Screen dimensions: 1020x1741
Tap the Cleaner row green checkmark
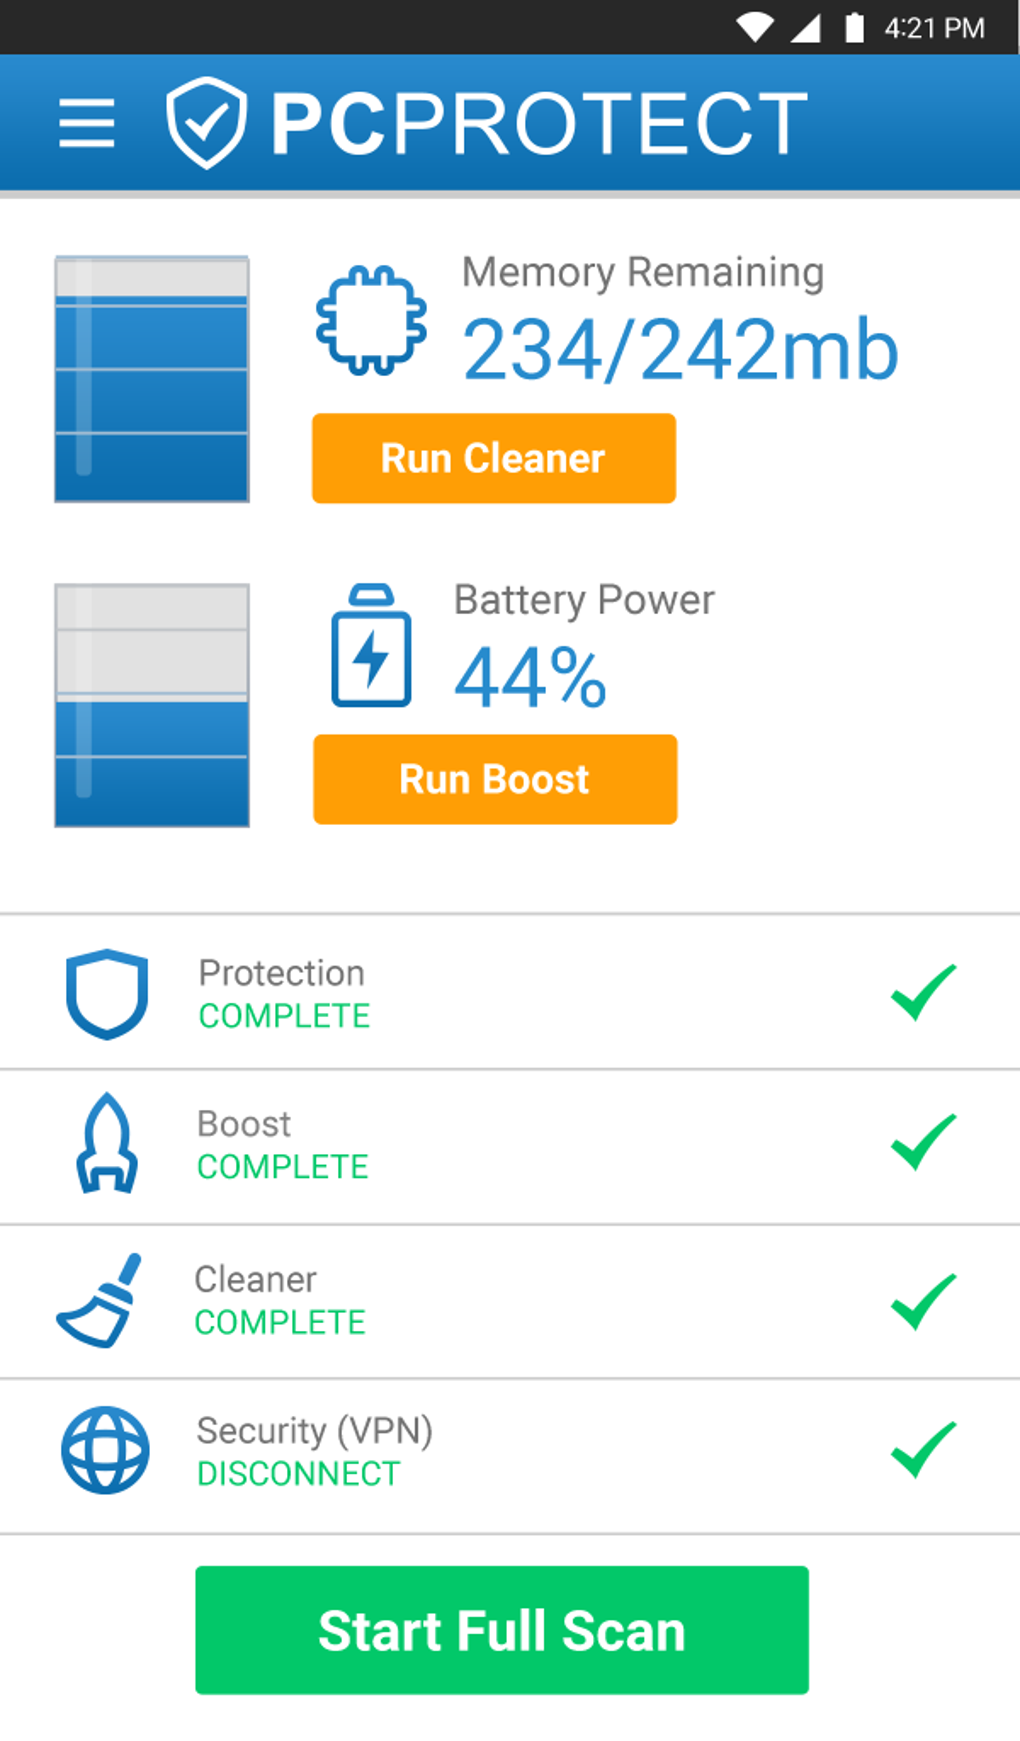[x=923, y=1301]
